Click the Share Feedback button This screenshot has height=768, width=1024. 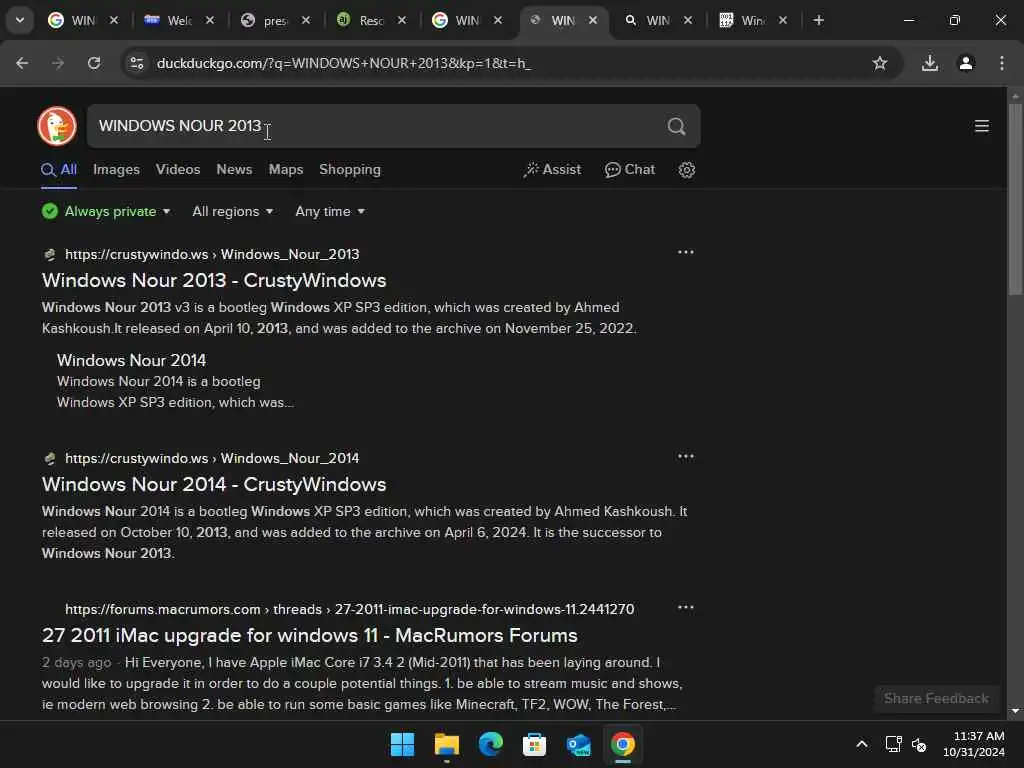click(x=936, y=699)
